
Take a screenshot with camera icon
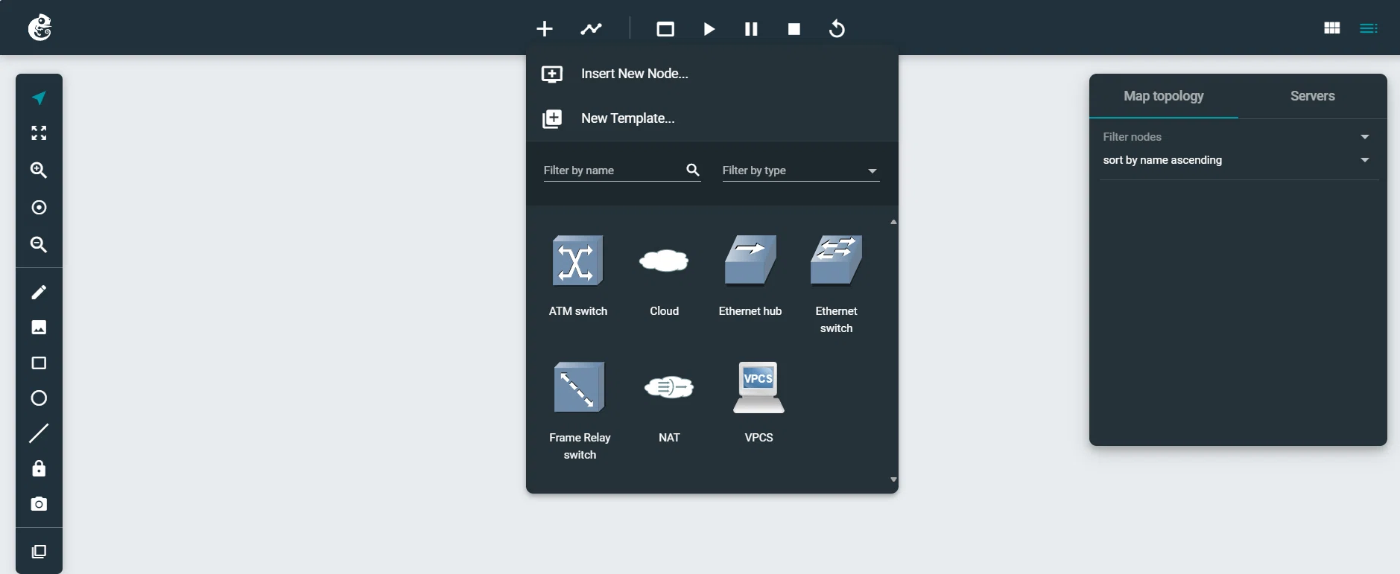point(39,504)
